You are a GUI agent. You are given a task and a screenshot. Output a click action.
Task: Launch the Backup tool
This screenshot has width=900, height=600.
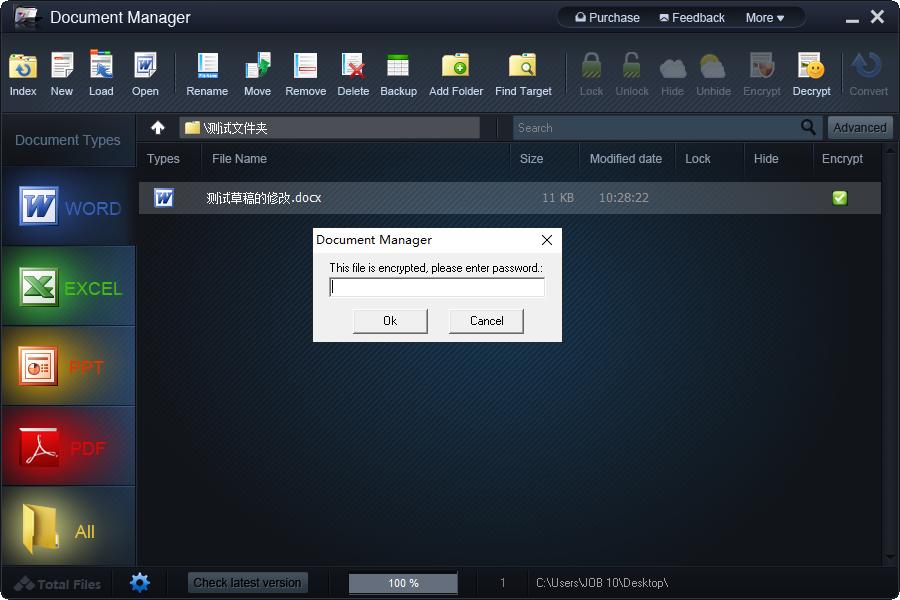pyautogui.click(x=398, y=65)
